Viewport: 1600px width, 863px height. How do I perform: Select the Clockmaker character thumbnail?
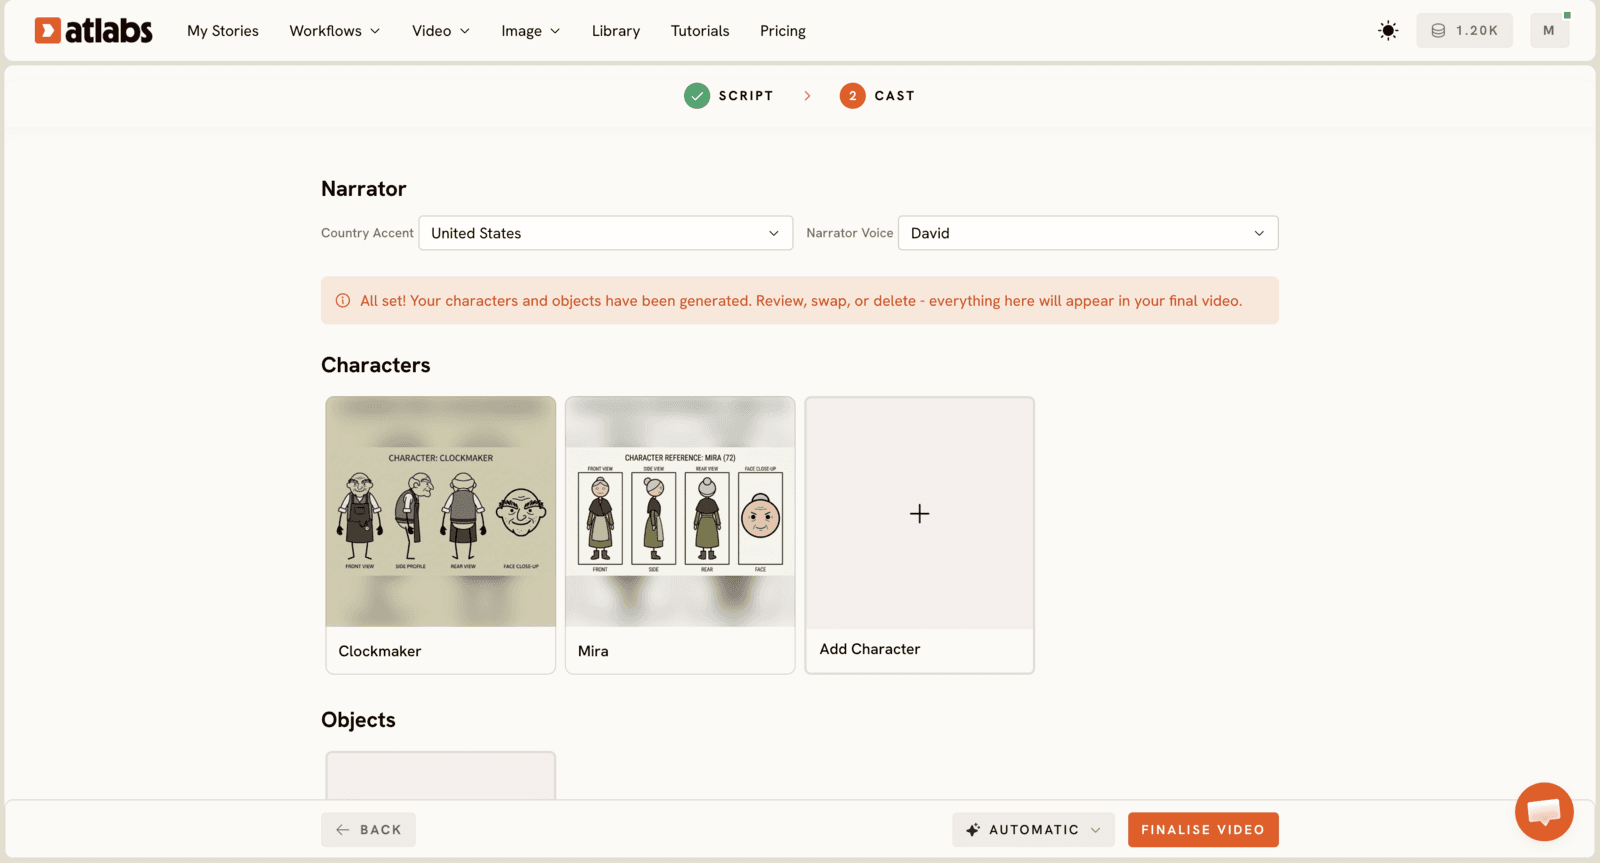pos(441,512)
